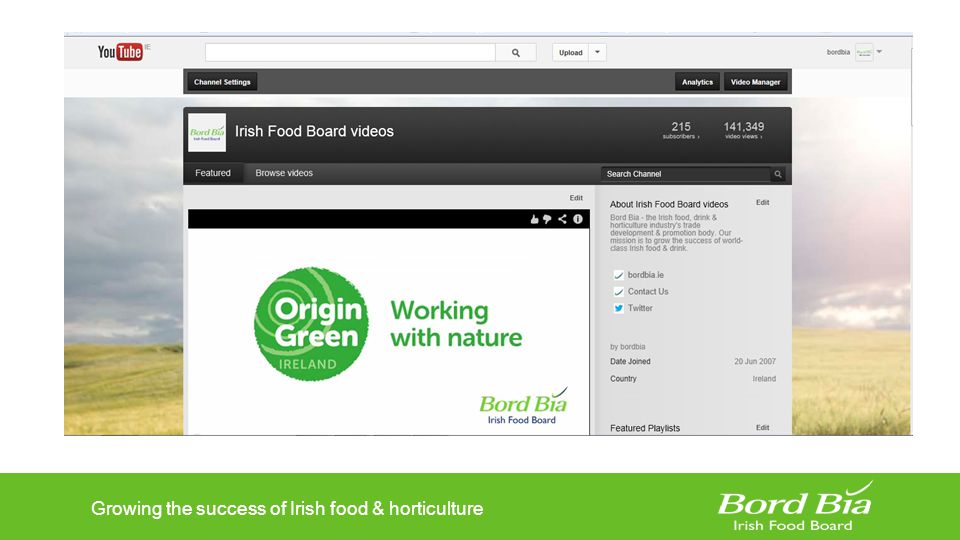View the 215 subscribers count

pyautogui.click(x=681, y=130)
